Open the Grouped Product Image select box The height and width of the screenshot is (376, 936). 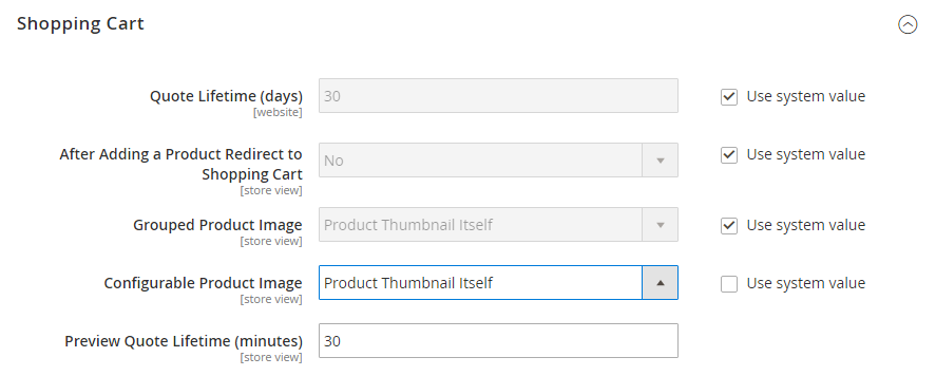tap(498, 224)
